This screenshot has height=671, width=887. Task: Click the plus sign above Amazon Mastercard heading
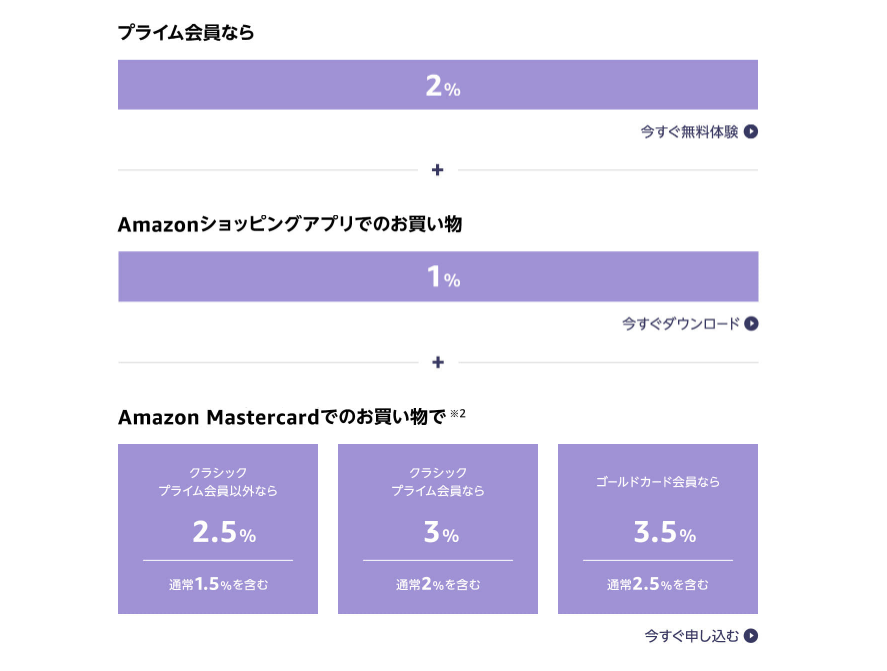(x=438, y=362)
